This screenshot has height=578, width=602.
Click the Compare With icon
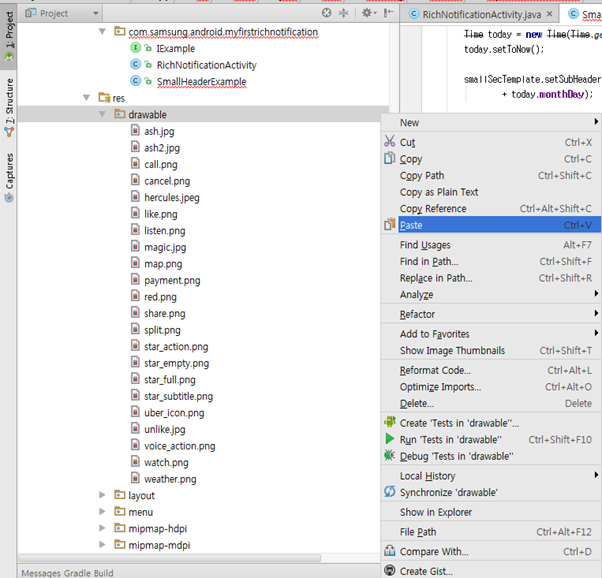tap(390, 551)
